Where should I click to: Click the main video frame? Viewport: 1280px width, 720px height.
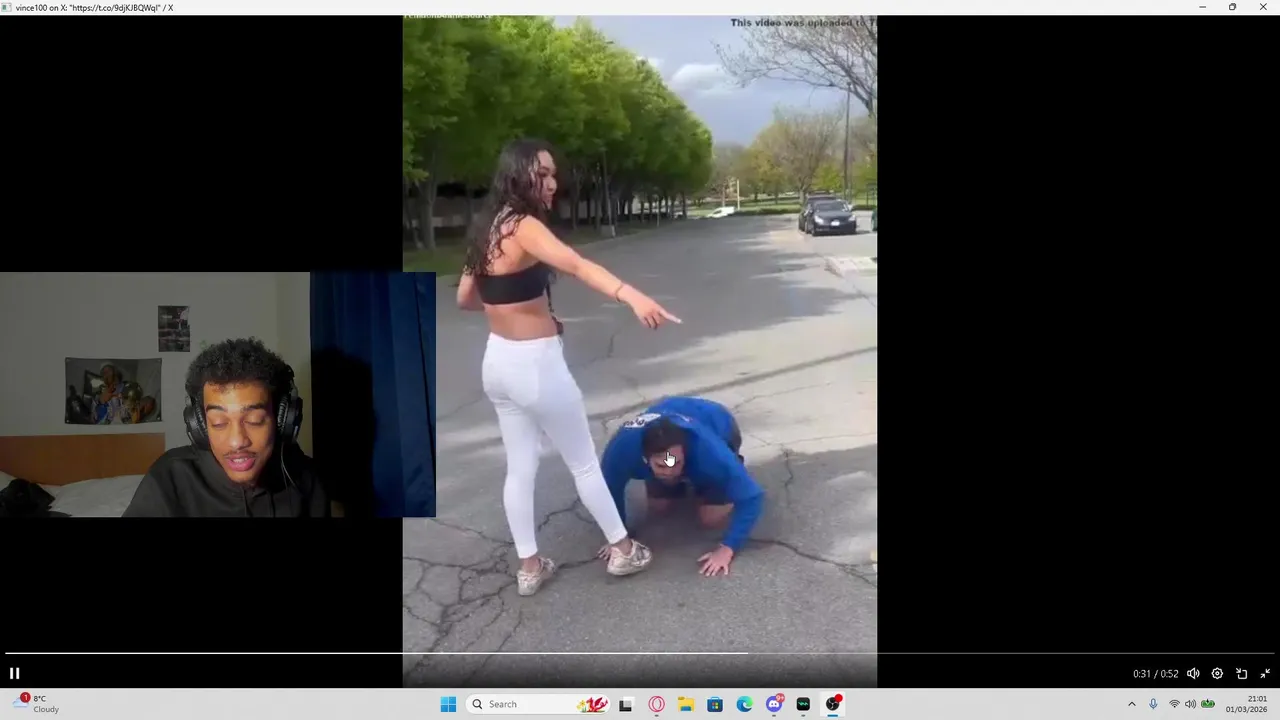640,350
